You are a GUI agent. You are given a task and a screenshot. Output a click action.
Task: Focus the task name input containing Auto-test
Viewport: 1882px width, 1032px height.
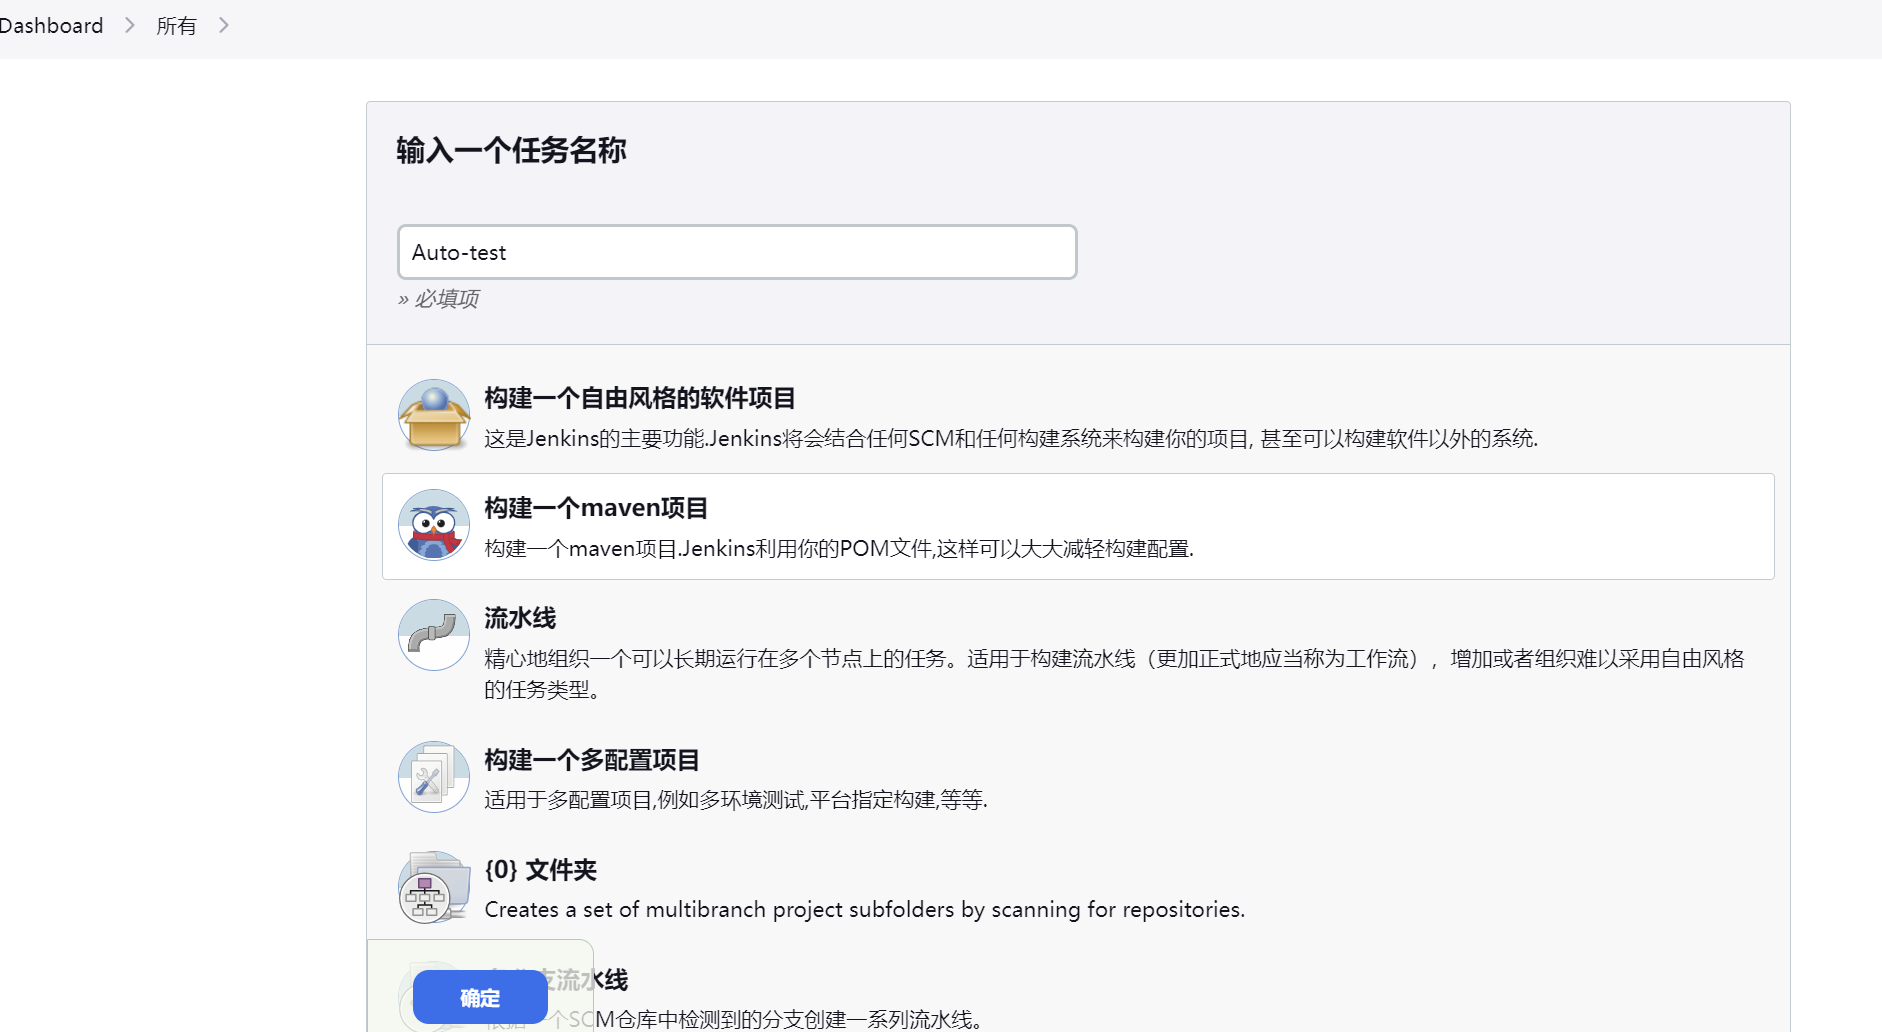pyautogui.click(x=737, y=252)
